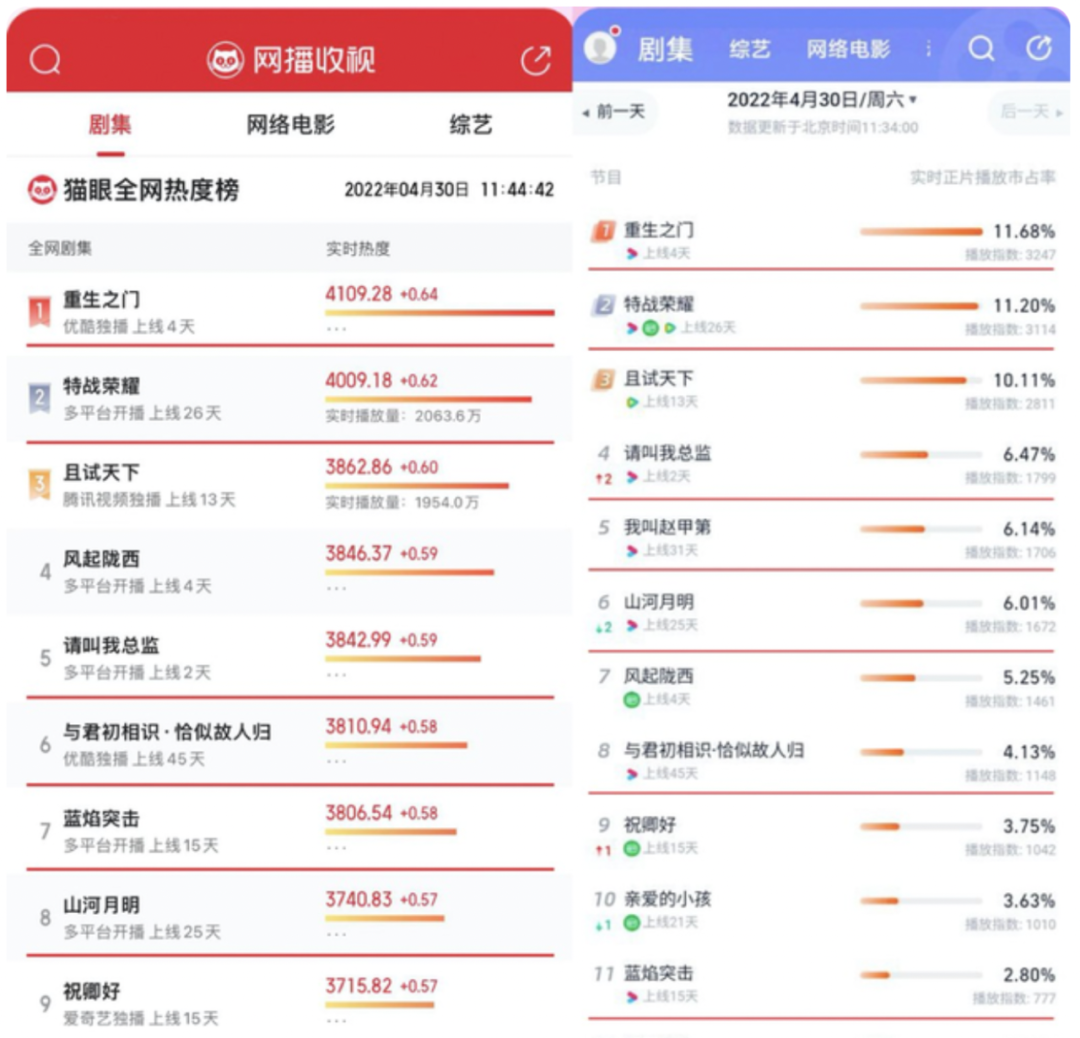This screenshot has height=1038, width=1080.
Task: Tap the 11.68% share bar for 重生之门
Action: coord(922,231)
